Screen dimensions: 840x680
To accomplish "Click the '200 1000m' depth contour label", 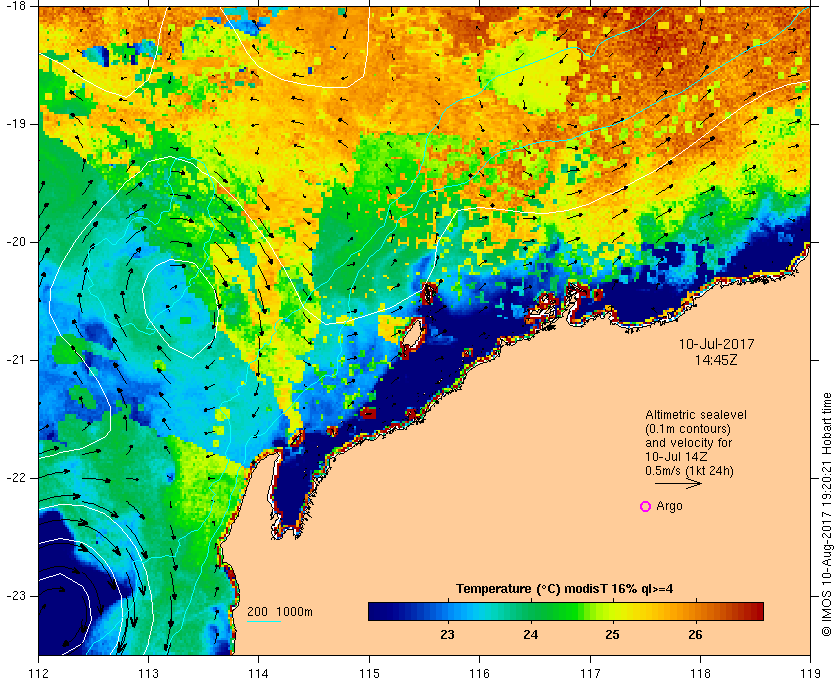I will click(x=280, y=612).
